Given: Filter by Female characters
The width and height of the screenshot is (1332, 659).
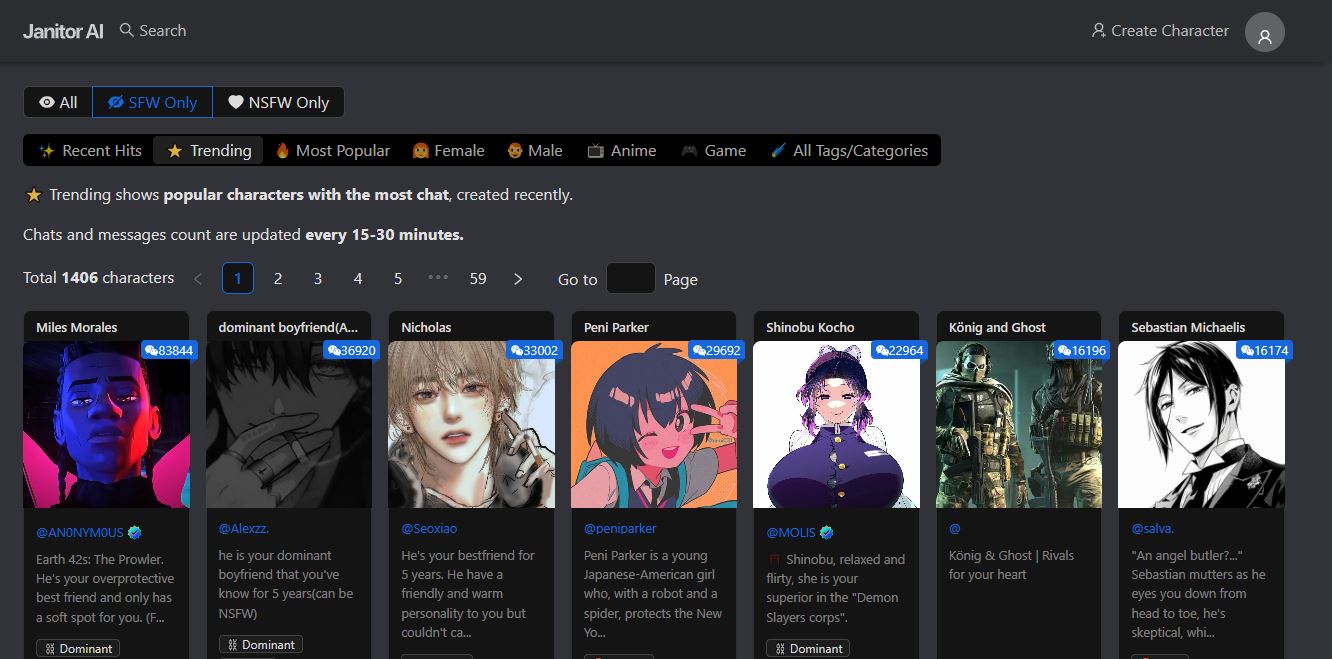Looking at the screenshot, I should coord(447,151).
